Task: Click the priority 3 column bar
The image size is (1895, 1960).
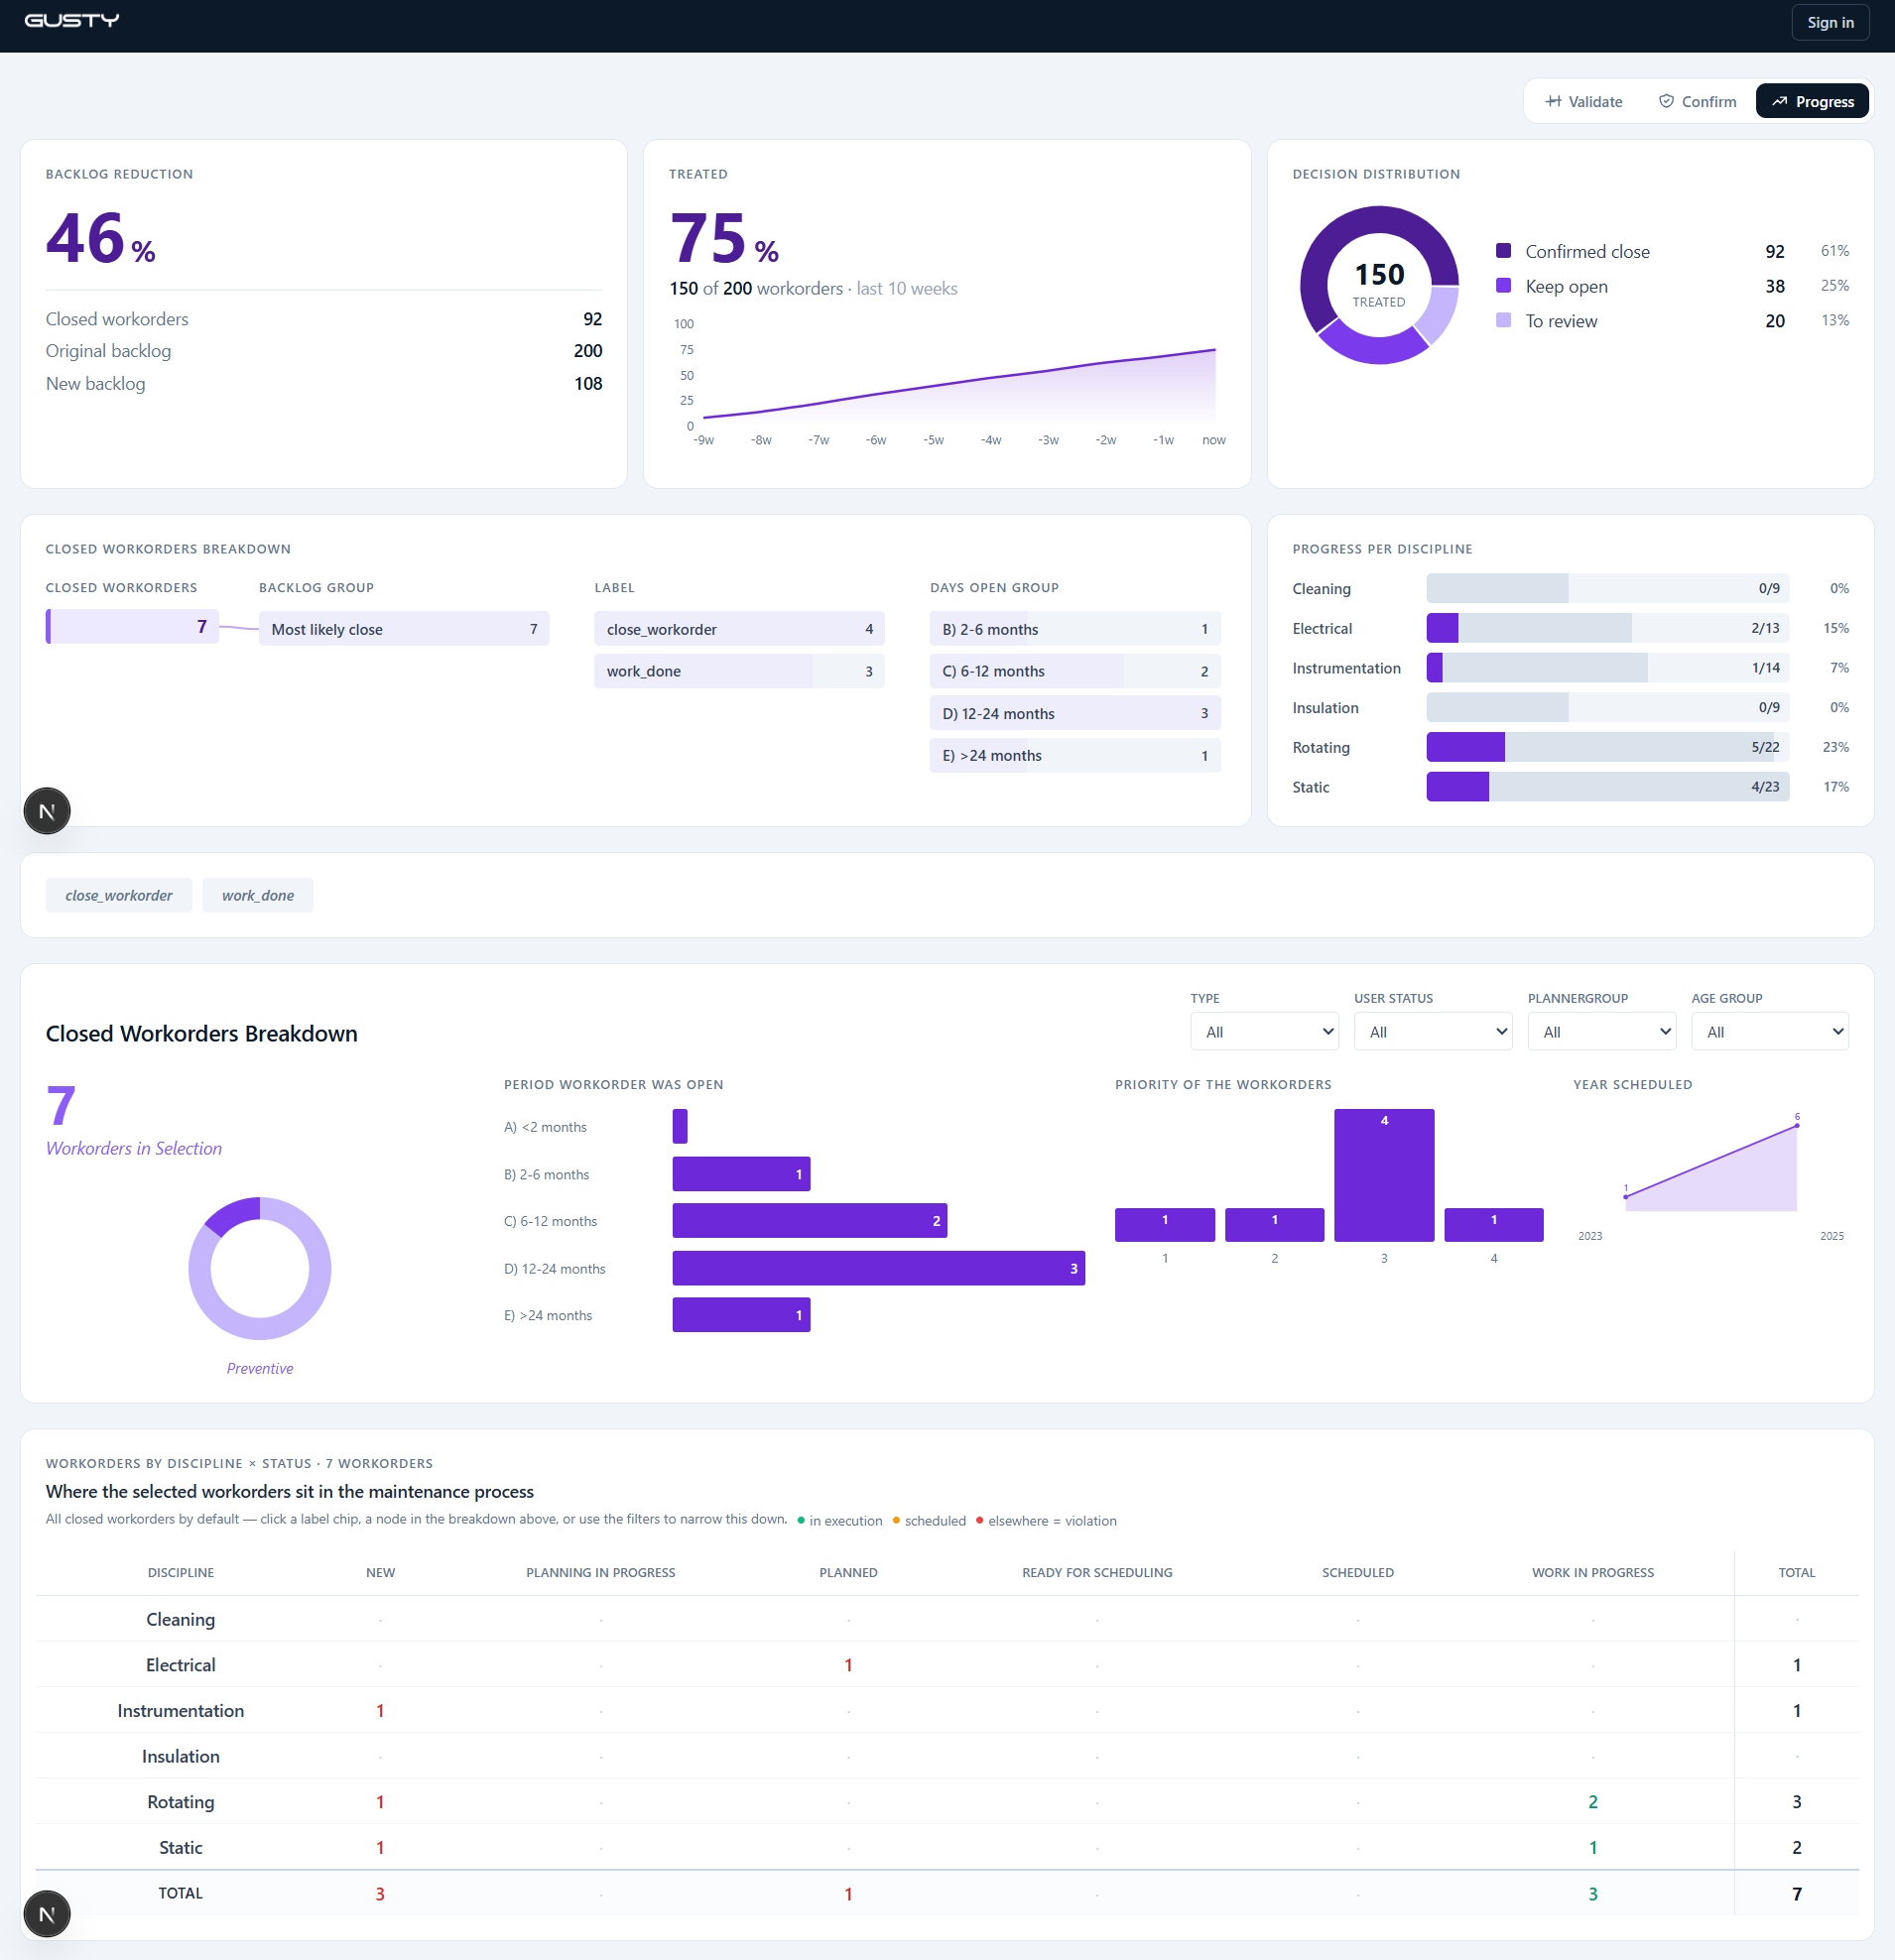Action: coord(1384,1175)
